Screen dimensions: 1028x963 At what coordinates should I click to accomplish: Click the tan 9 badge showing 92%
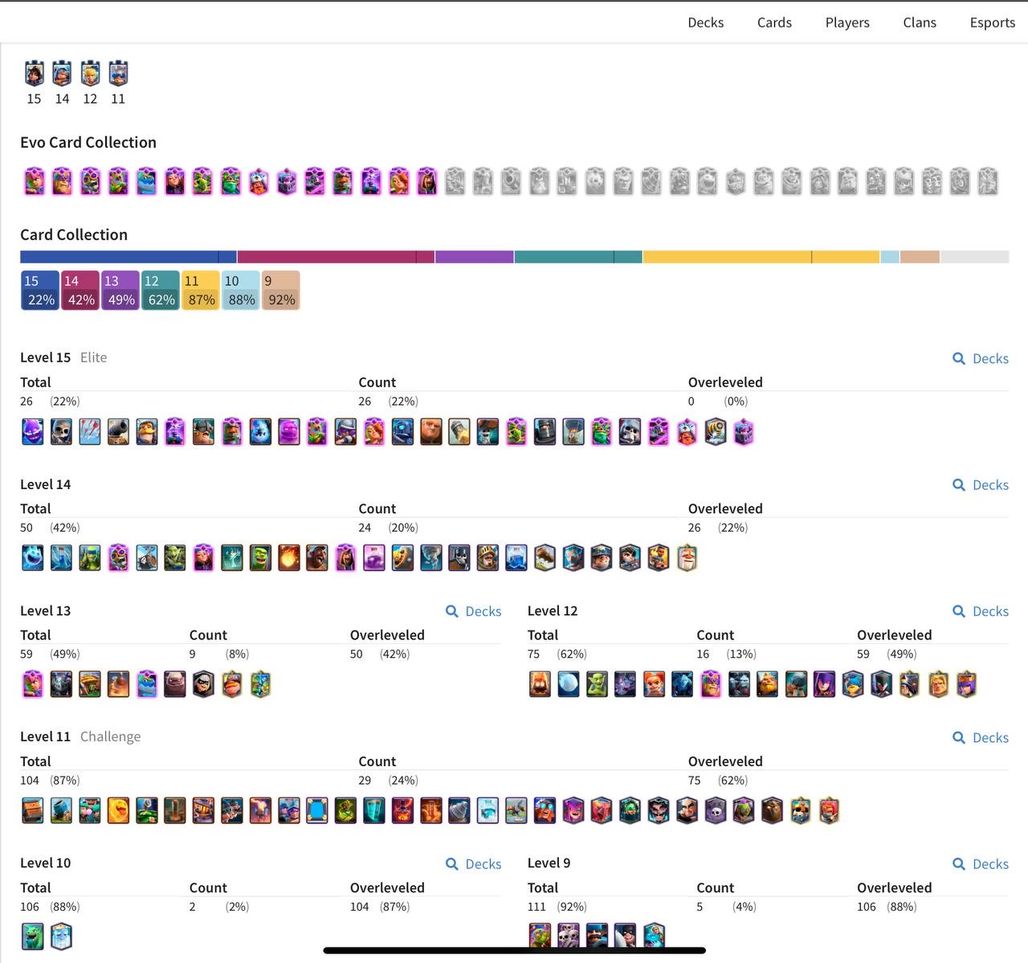click(x=281, y=290)
